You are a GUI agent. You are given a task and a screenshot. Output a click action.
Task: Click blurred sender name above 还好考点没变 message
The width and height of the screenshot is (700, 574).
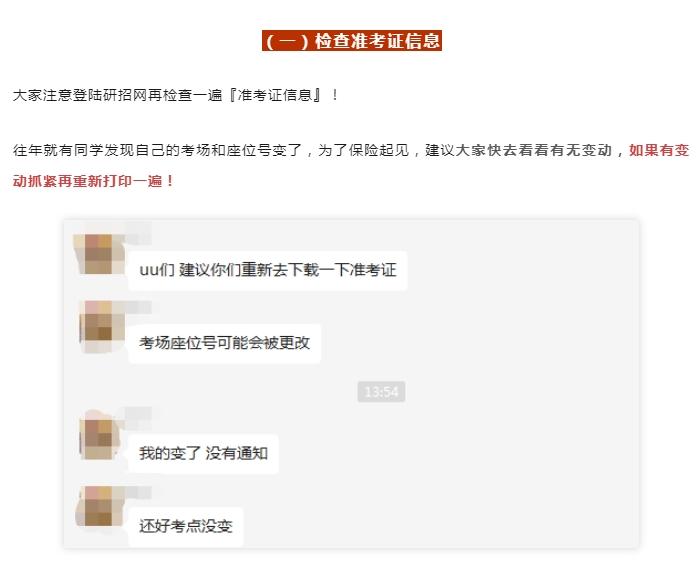[x=138, y=492]
